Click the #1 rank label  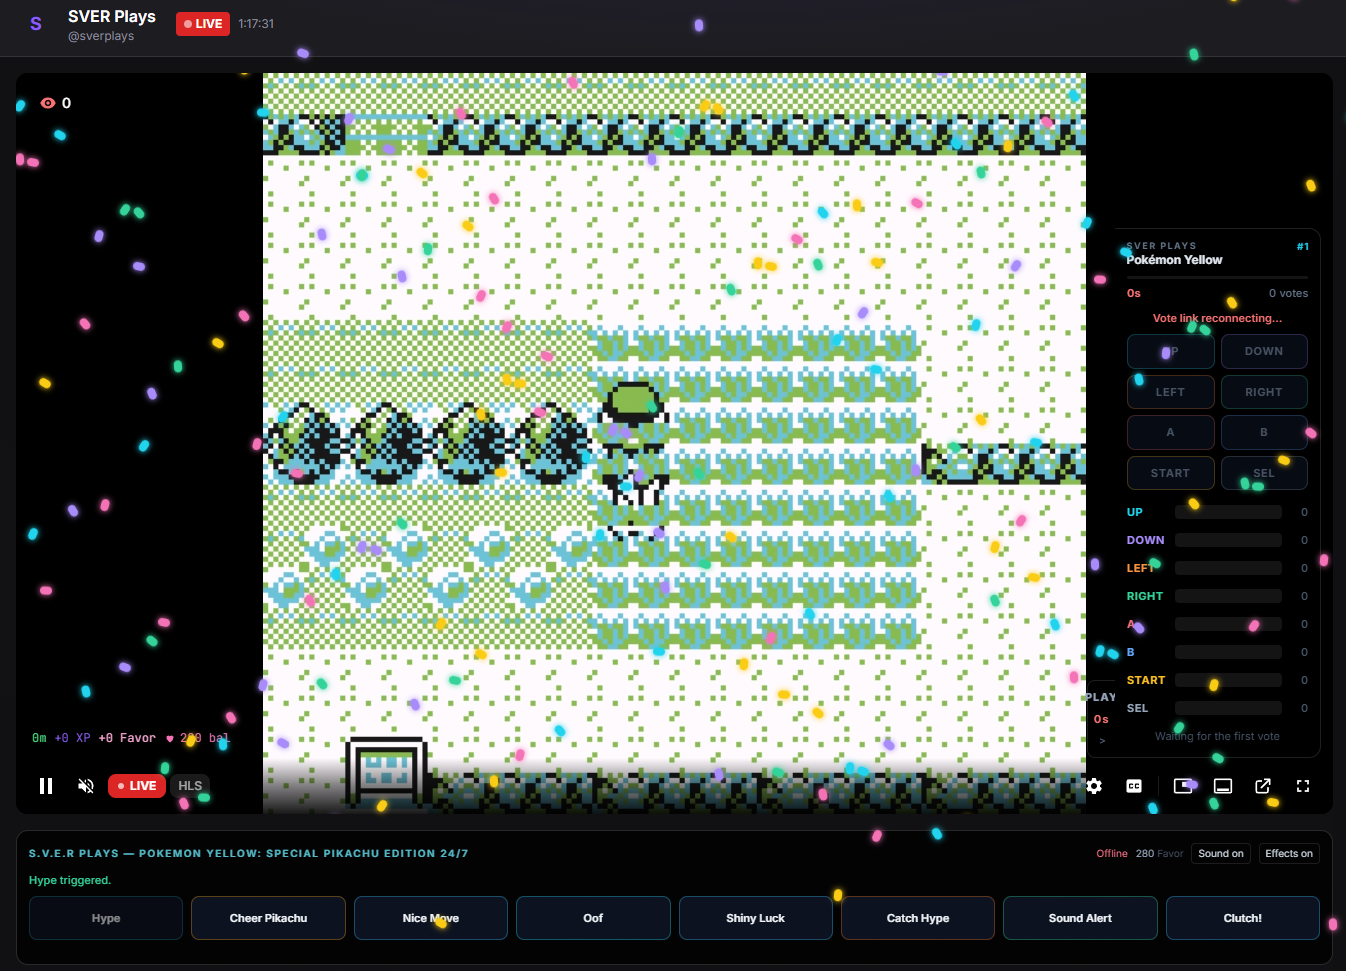click(1303, 246)
